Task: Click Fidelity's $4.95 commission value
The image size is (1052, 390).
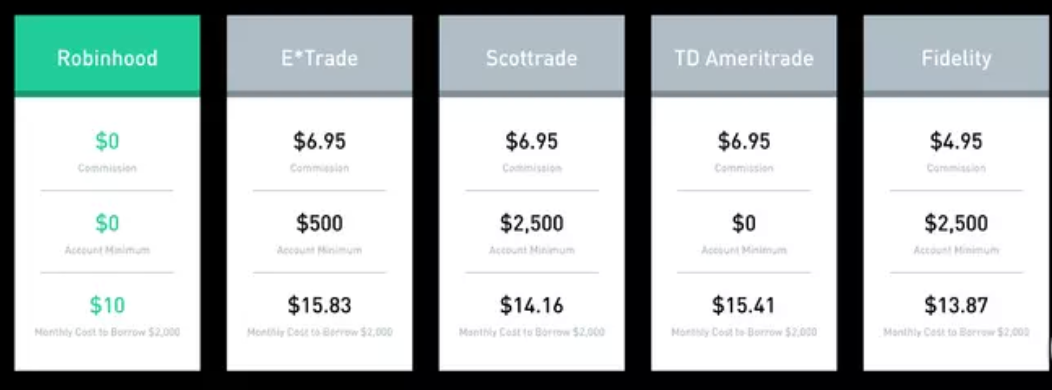Action: pyautogui.click(x=956, y=142)
